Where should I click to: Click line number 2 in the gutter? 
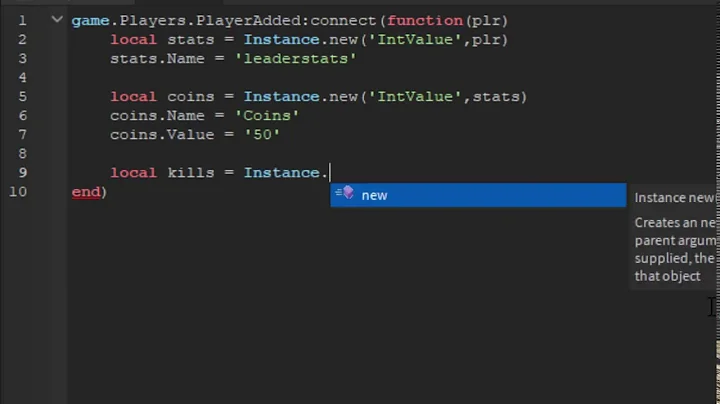pyautogui.click(x=22, y=39)
